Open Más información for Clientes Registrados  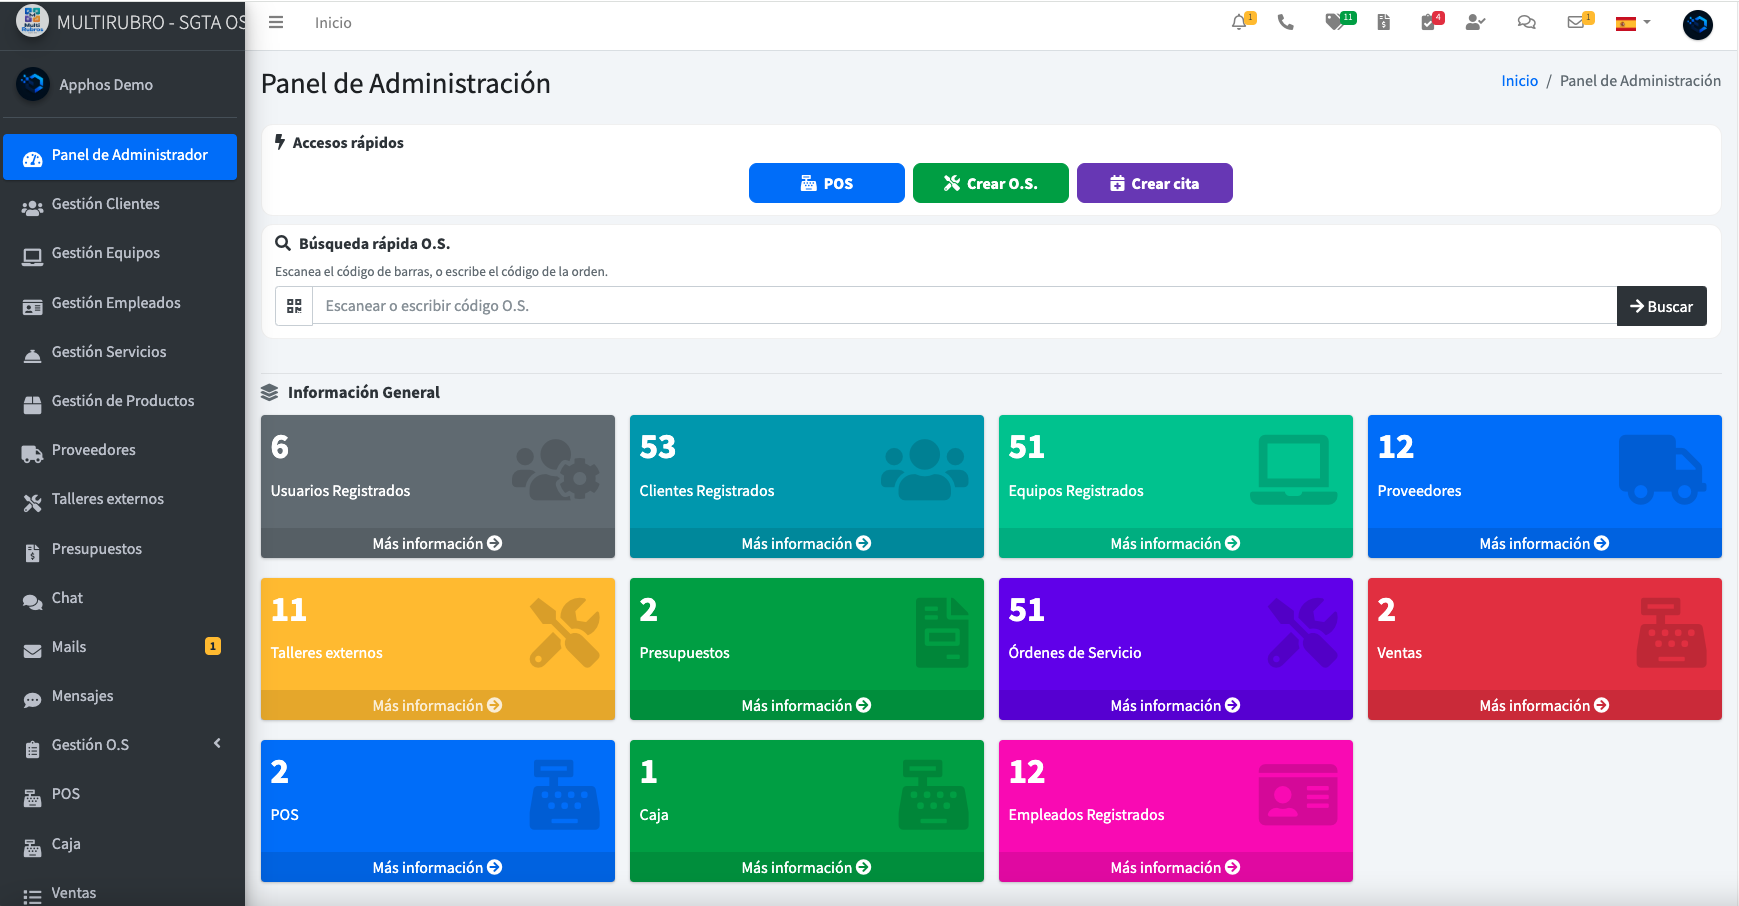(x=806, y=543)
